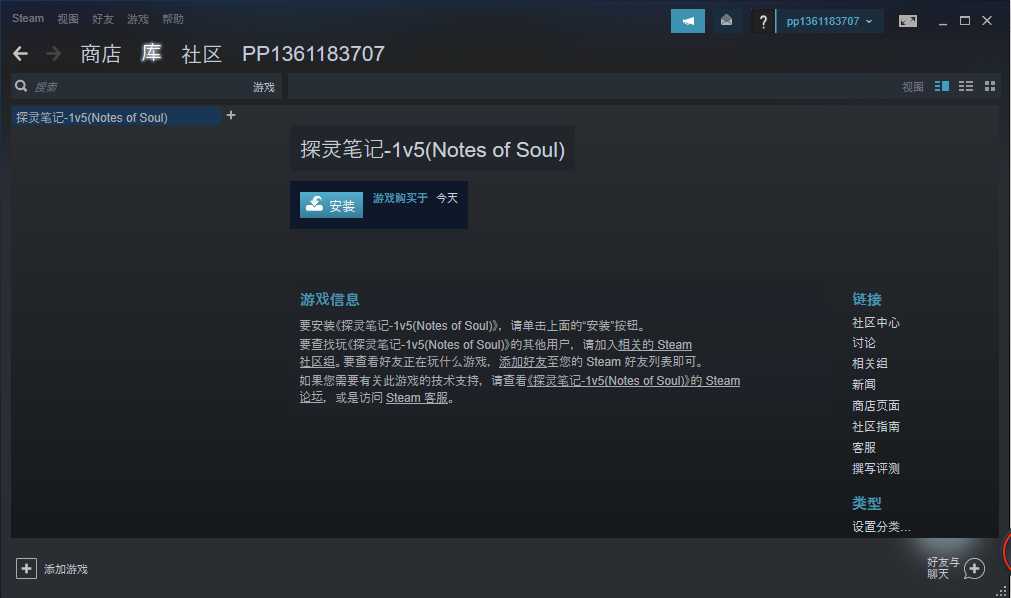
Task: Minimize the Steam window
Action: pos(943,22)
